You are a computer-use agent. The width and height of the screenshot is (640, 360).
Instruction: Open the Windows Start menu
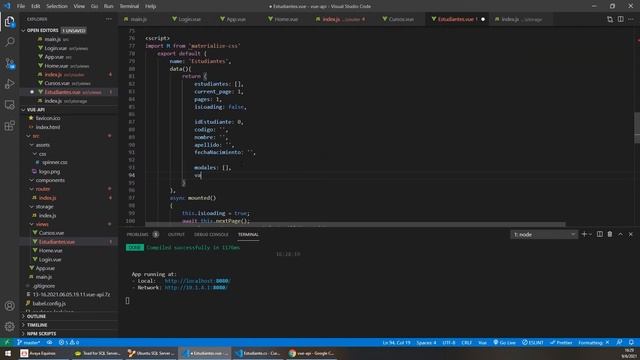7,353
